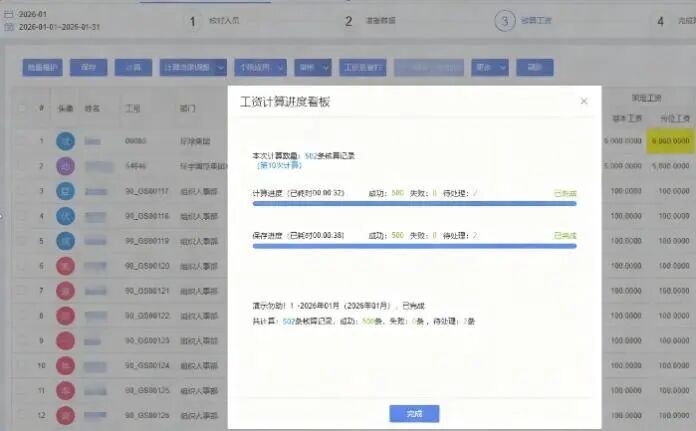Click employee number 90_GS00120
This screenshot has height=431, width=696.
pyautogui.click(x=147, y=266)
